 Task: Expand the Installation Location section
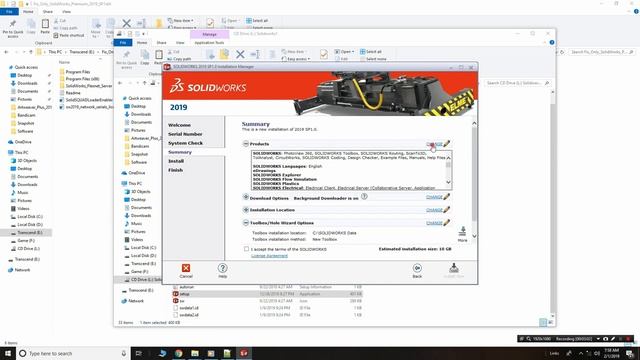(246, 209)
